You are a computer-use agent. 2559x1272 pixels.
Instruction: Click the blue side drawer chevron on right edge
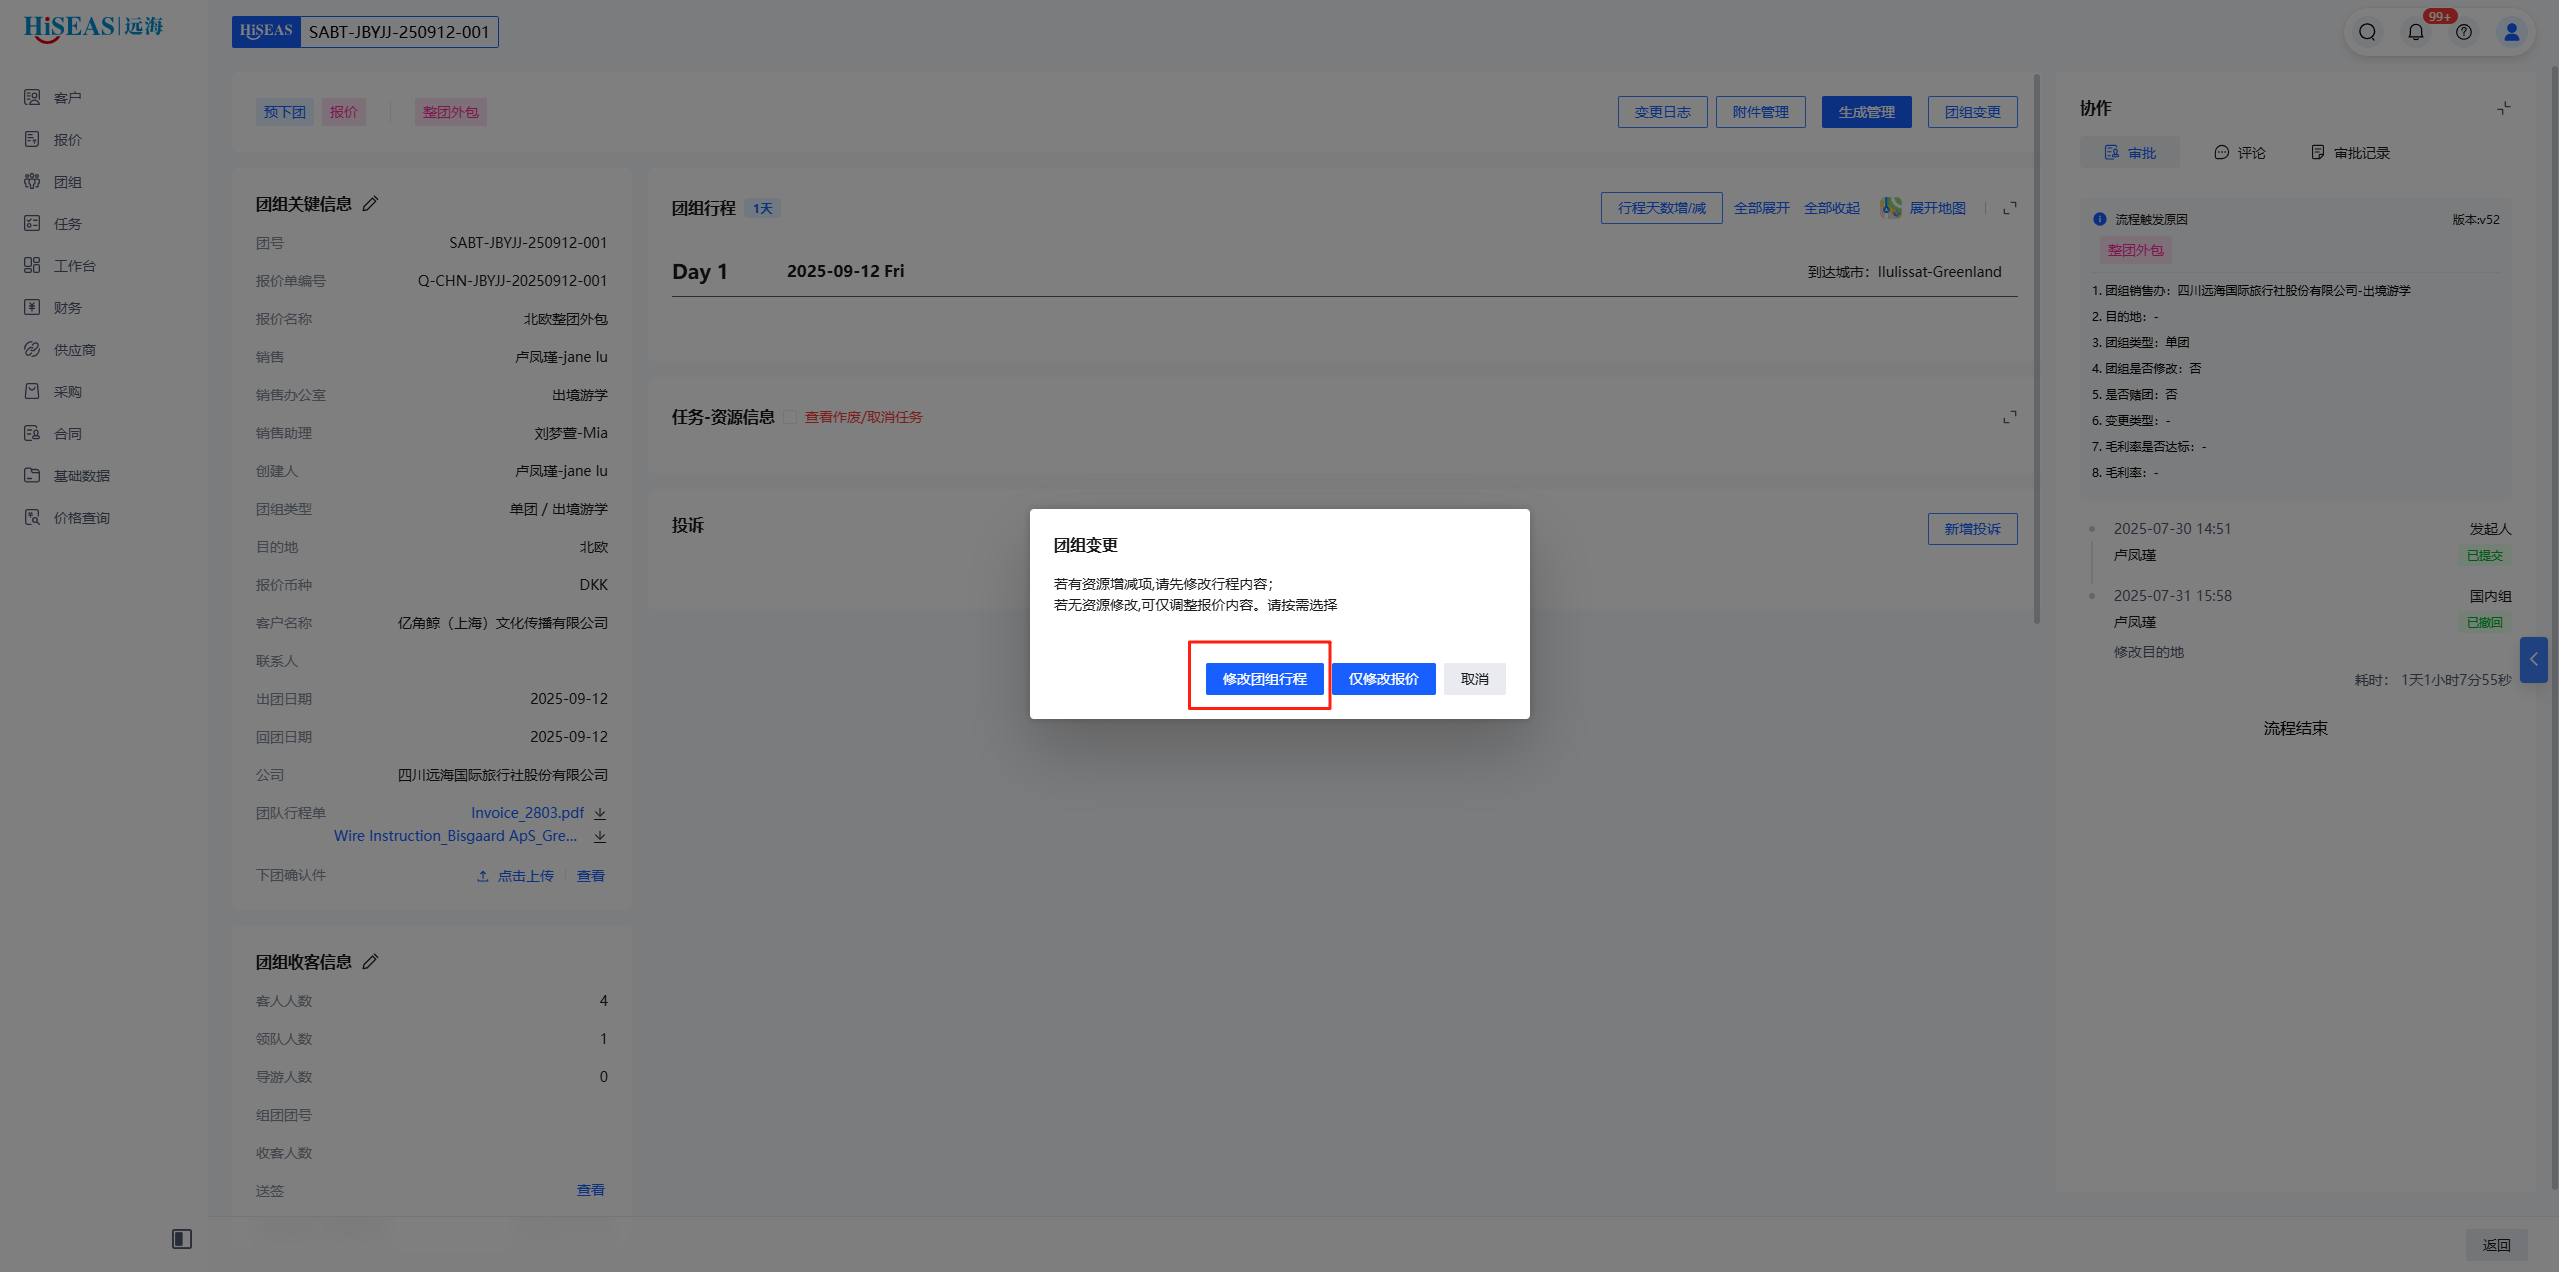(2533, 660)
